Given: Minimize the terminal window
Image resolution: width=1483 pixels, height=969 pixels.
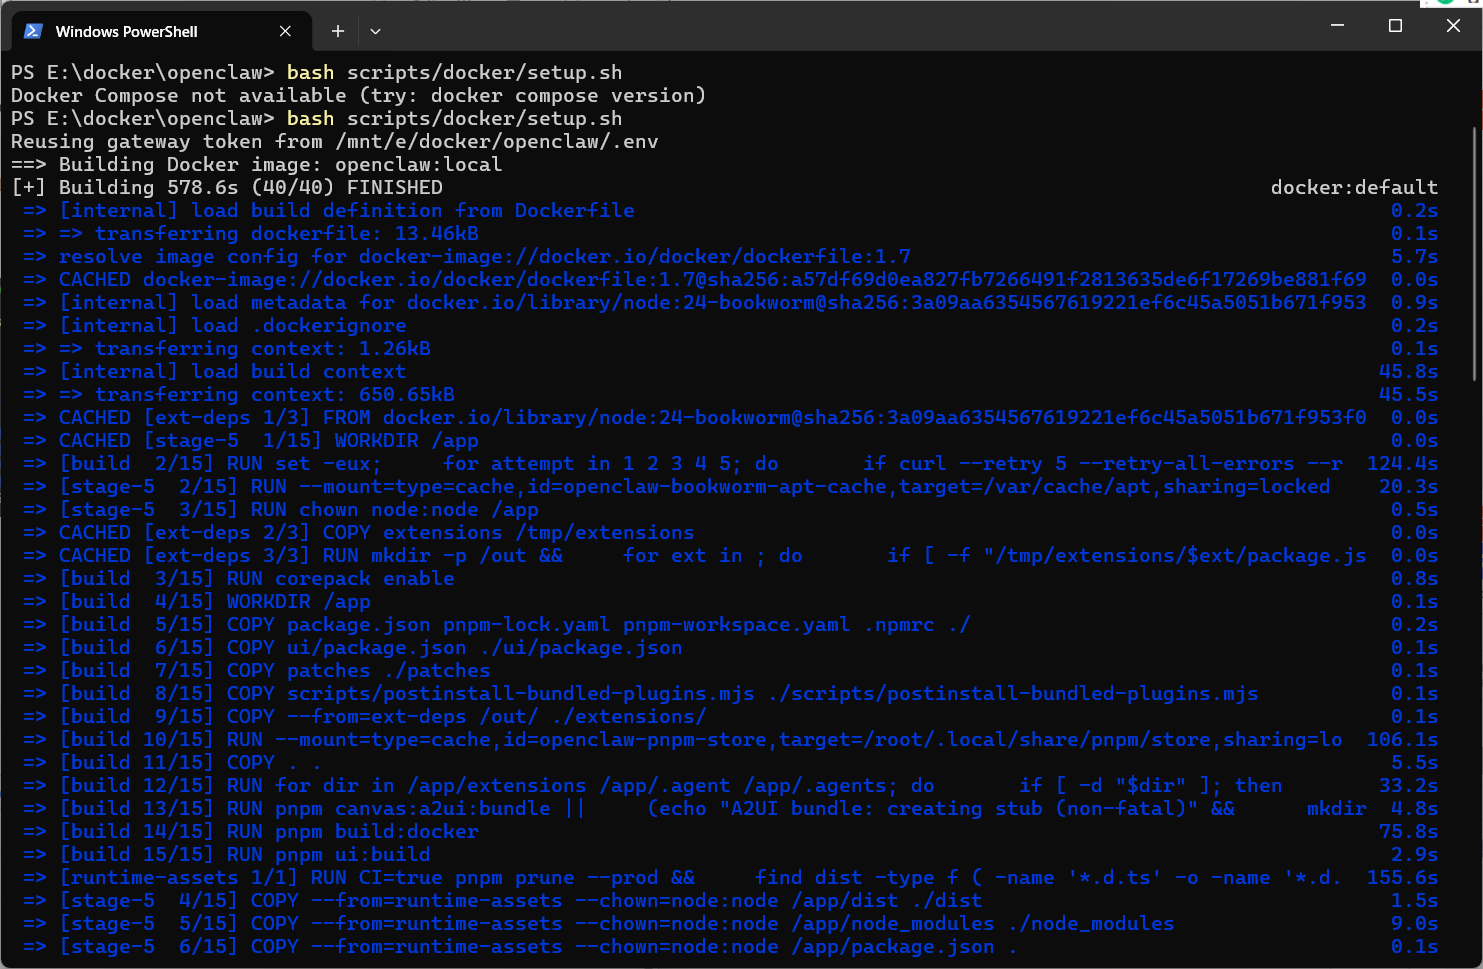Looking at the screenshot, I should coord(1337,25).
